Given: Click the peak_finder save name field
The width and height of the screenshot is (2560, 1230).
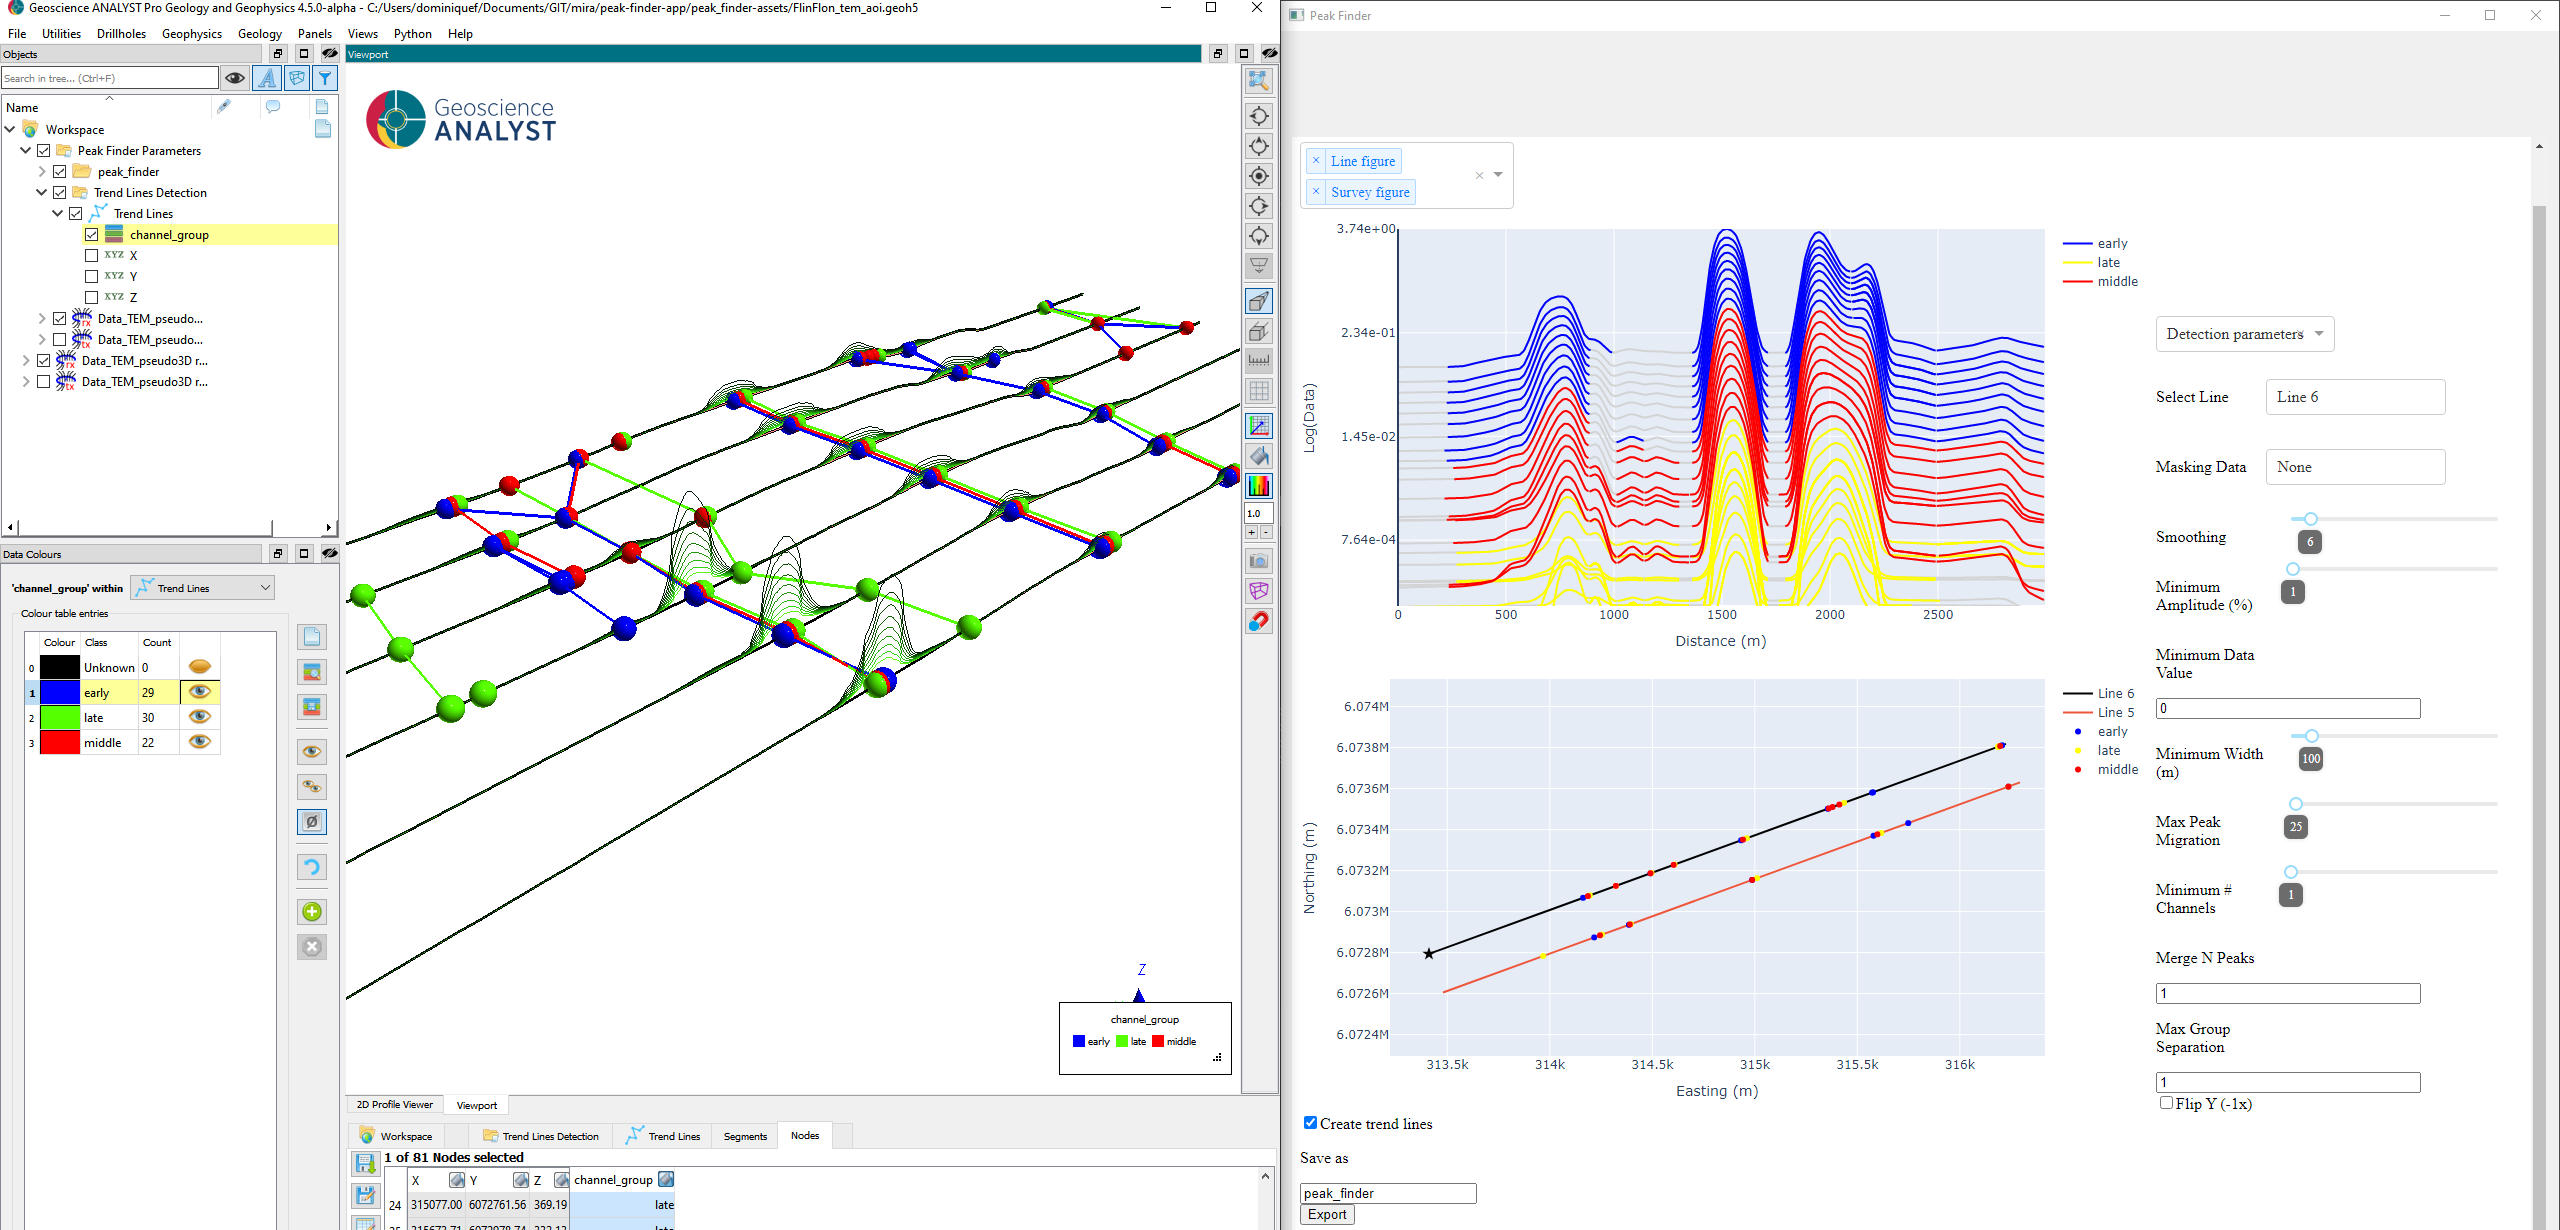Looking at the screenshot, I should (x=1387, y=1192).
